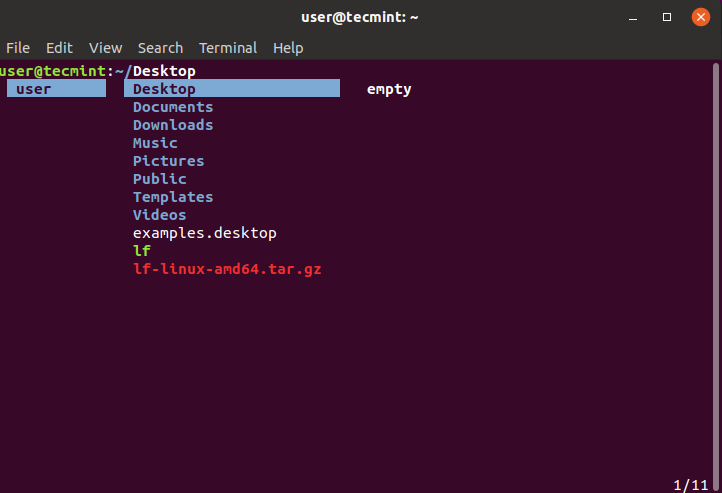722x493 pixels.
Task: Select the Documents directory entry
Action: [x=173, y=107]
